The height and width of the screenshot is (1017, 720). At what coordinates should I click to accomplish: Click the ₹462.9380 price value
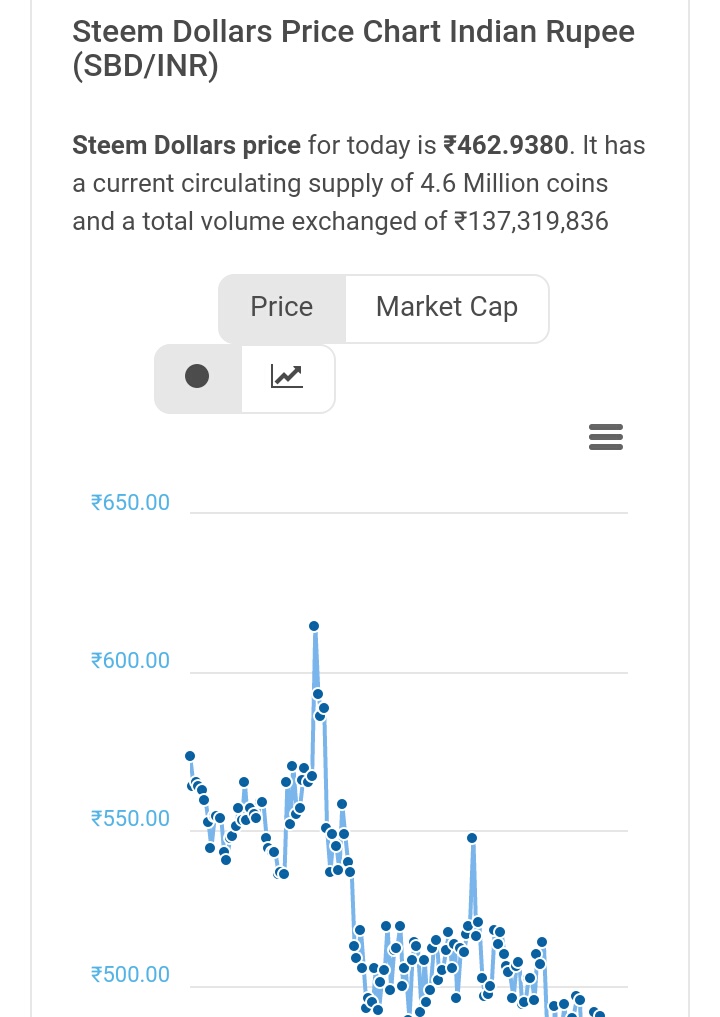(x=506, y=145)
